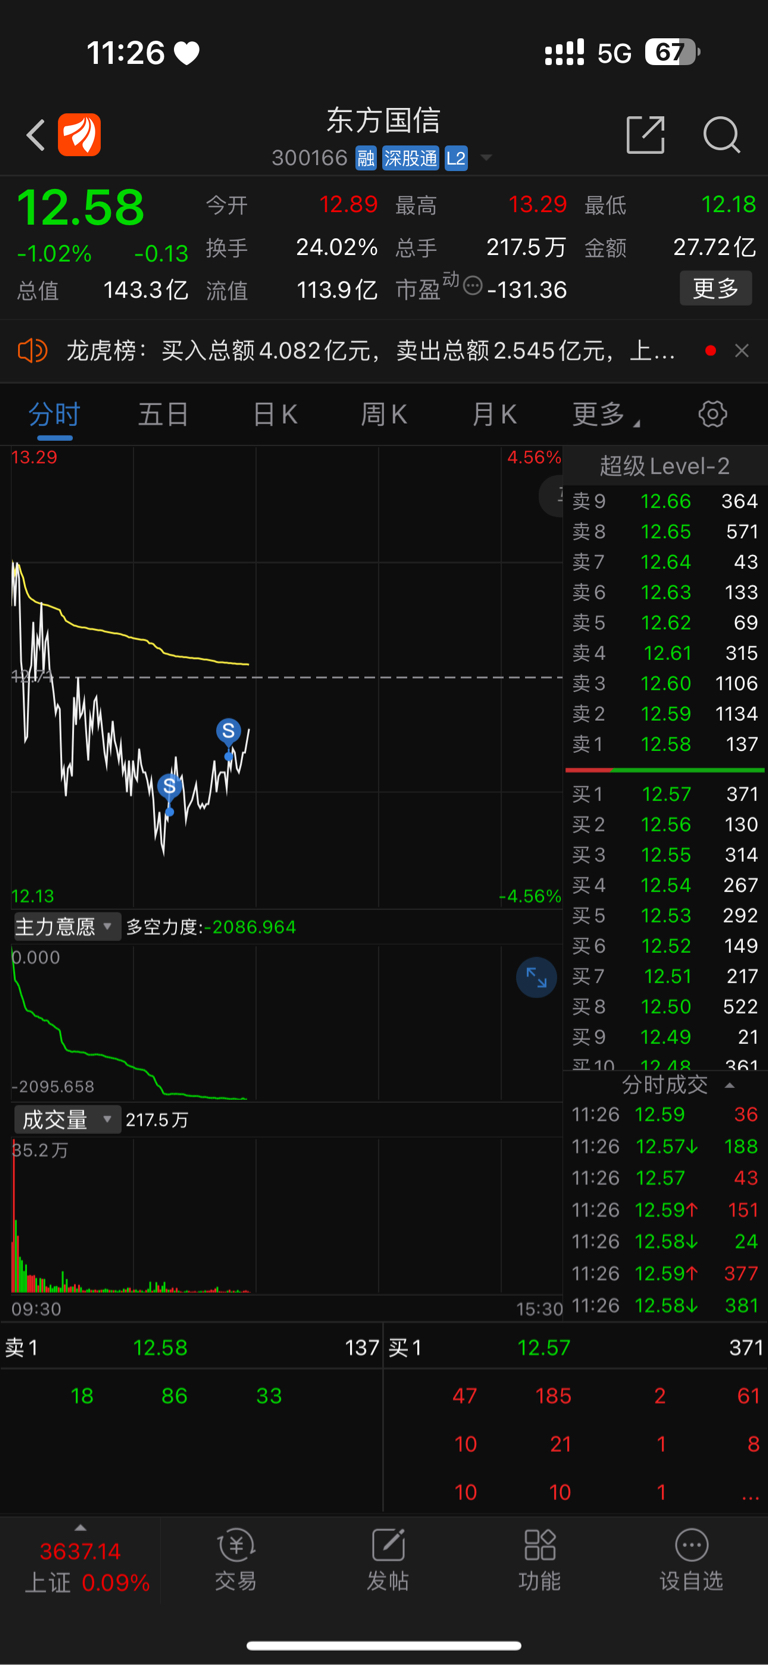Viewport: 768px width, 1665px height.
Task: Open the 交易 trade icon
Action: coord(236,1560)
